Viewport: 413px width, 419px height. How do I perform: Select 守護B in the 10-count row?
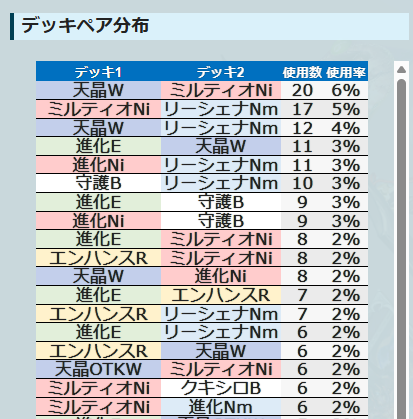pos(98,183)
